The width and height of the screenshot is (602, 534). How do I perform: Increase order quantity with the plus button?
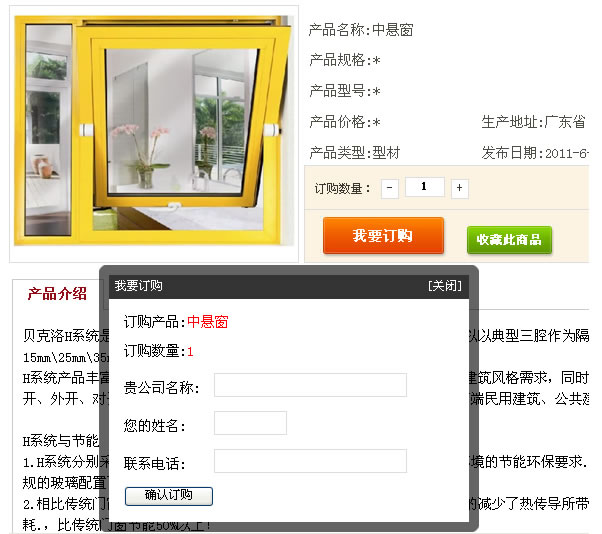460,188
